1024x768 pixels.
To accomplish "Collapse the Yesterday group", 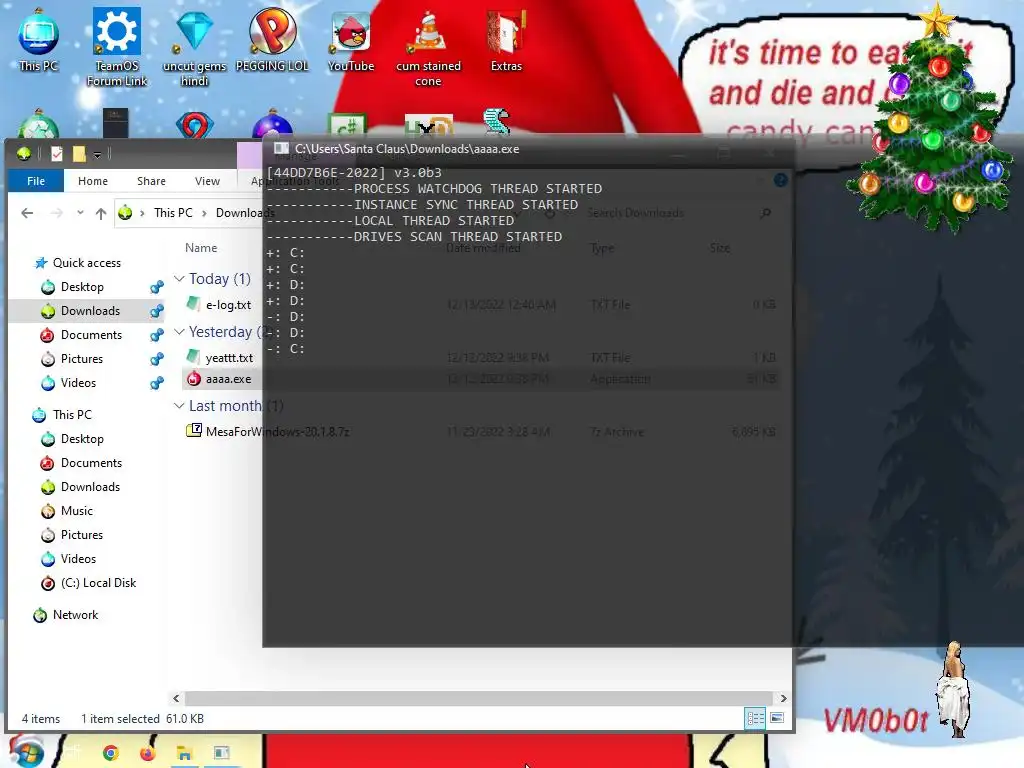I will click(179, 332).
